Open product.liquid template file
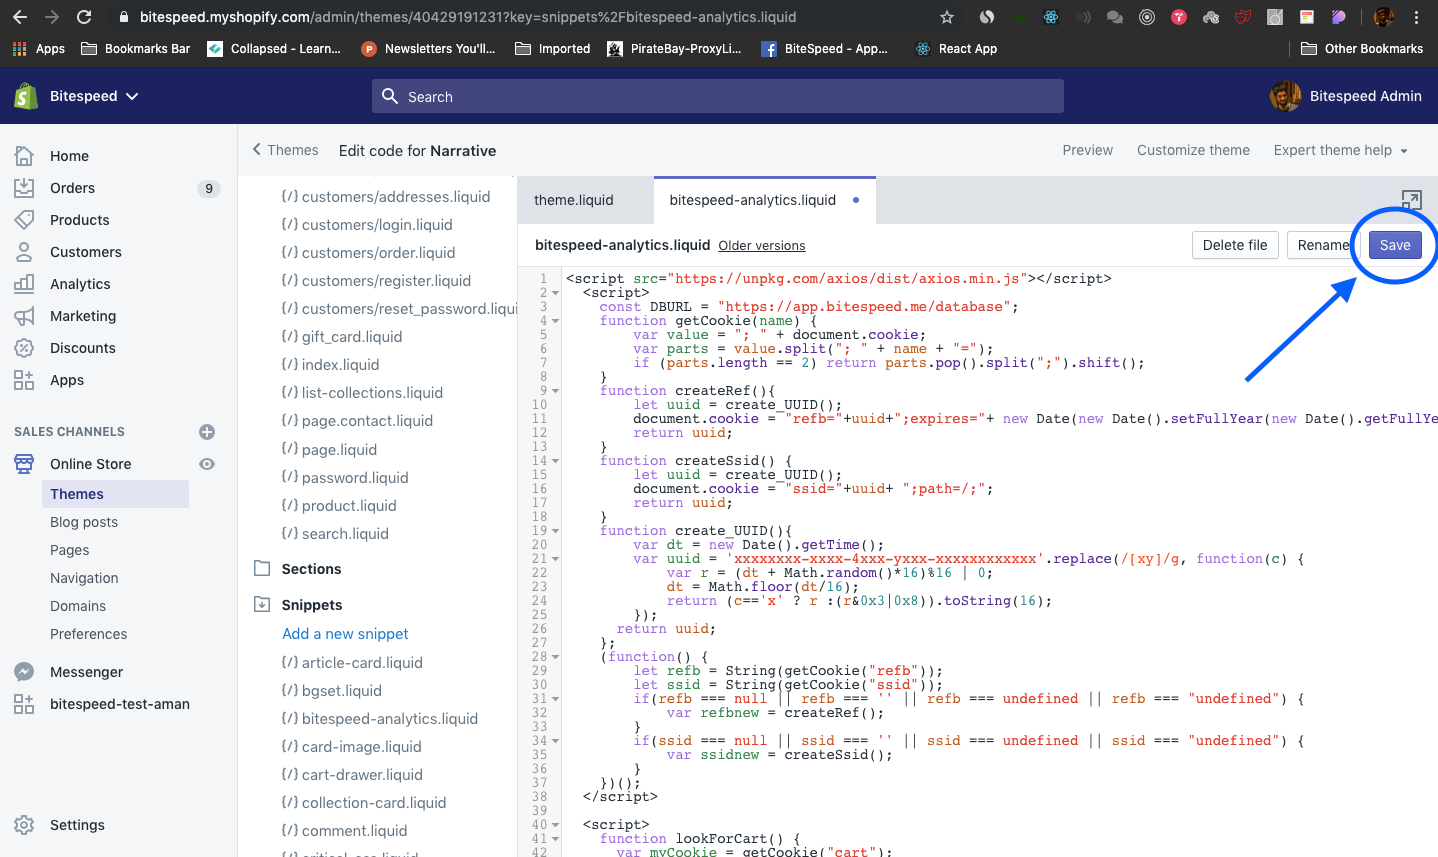Image resolution: width=1438 pixels, height=857 pixels. pos(349,506)
